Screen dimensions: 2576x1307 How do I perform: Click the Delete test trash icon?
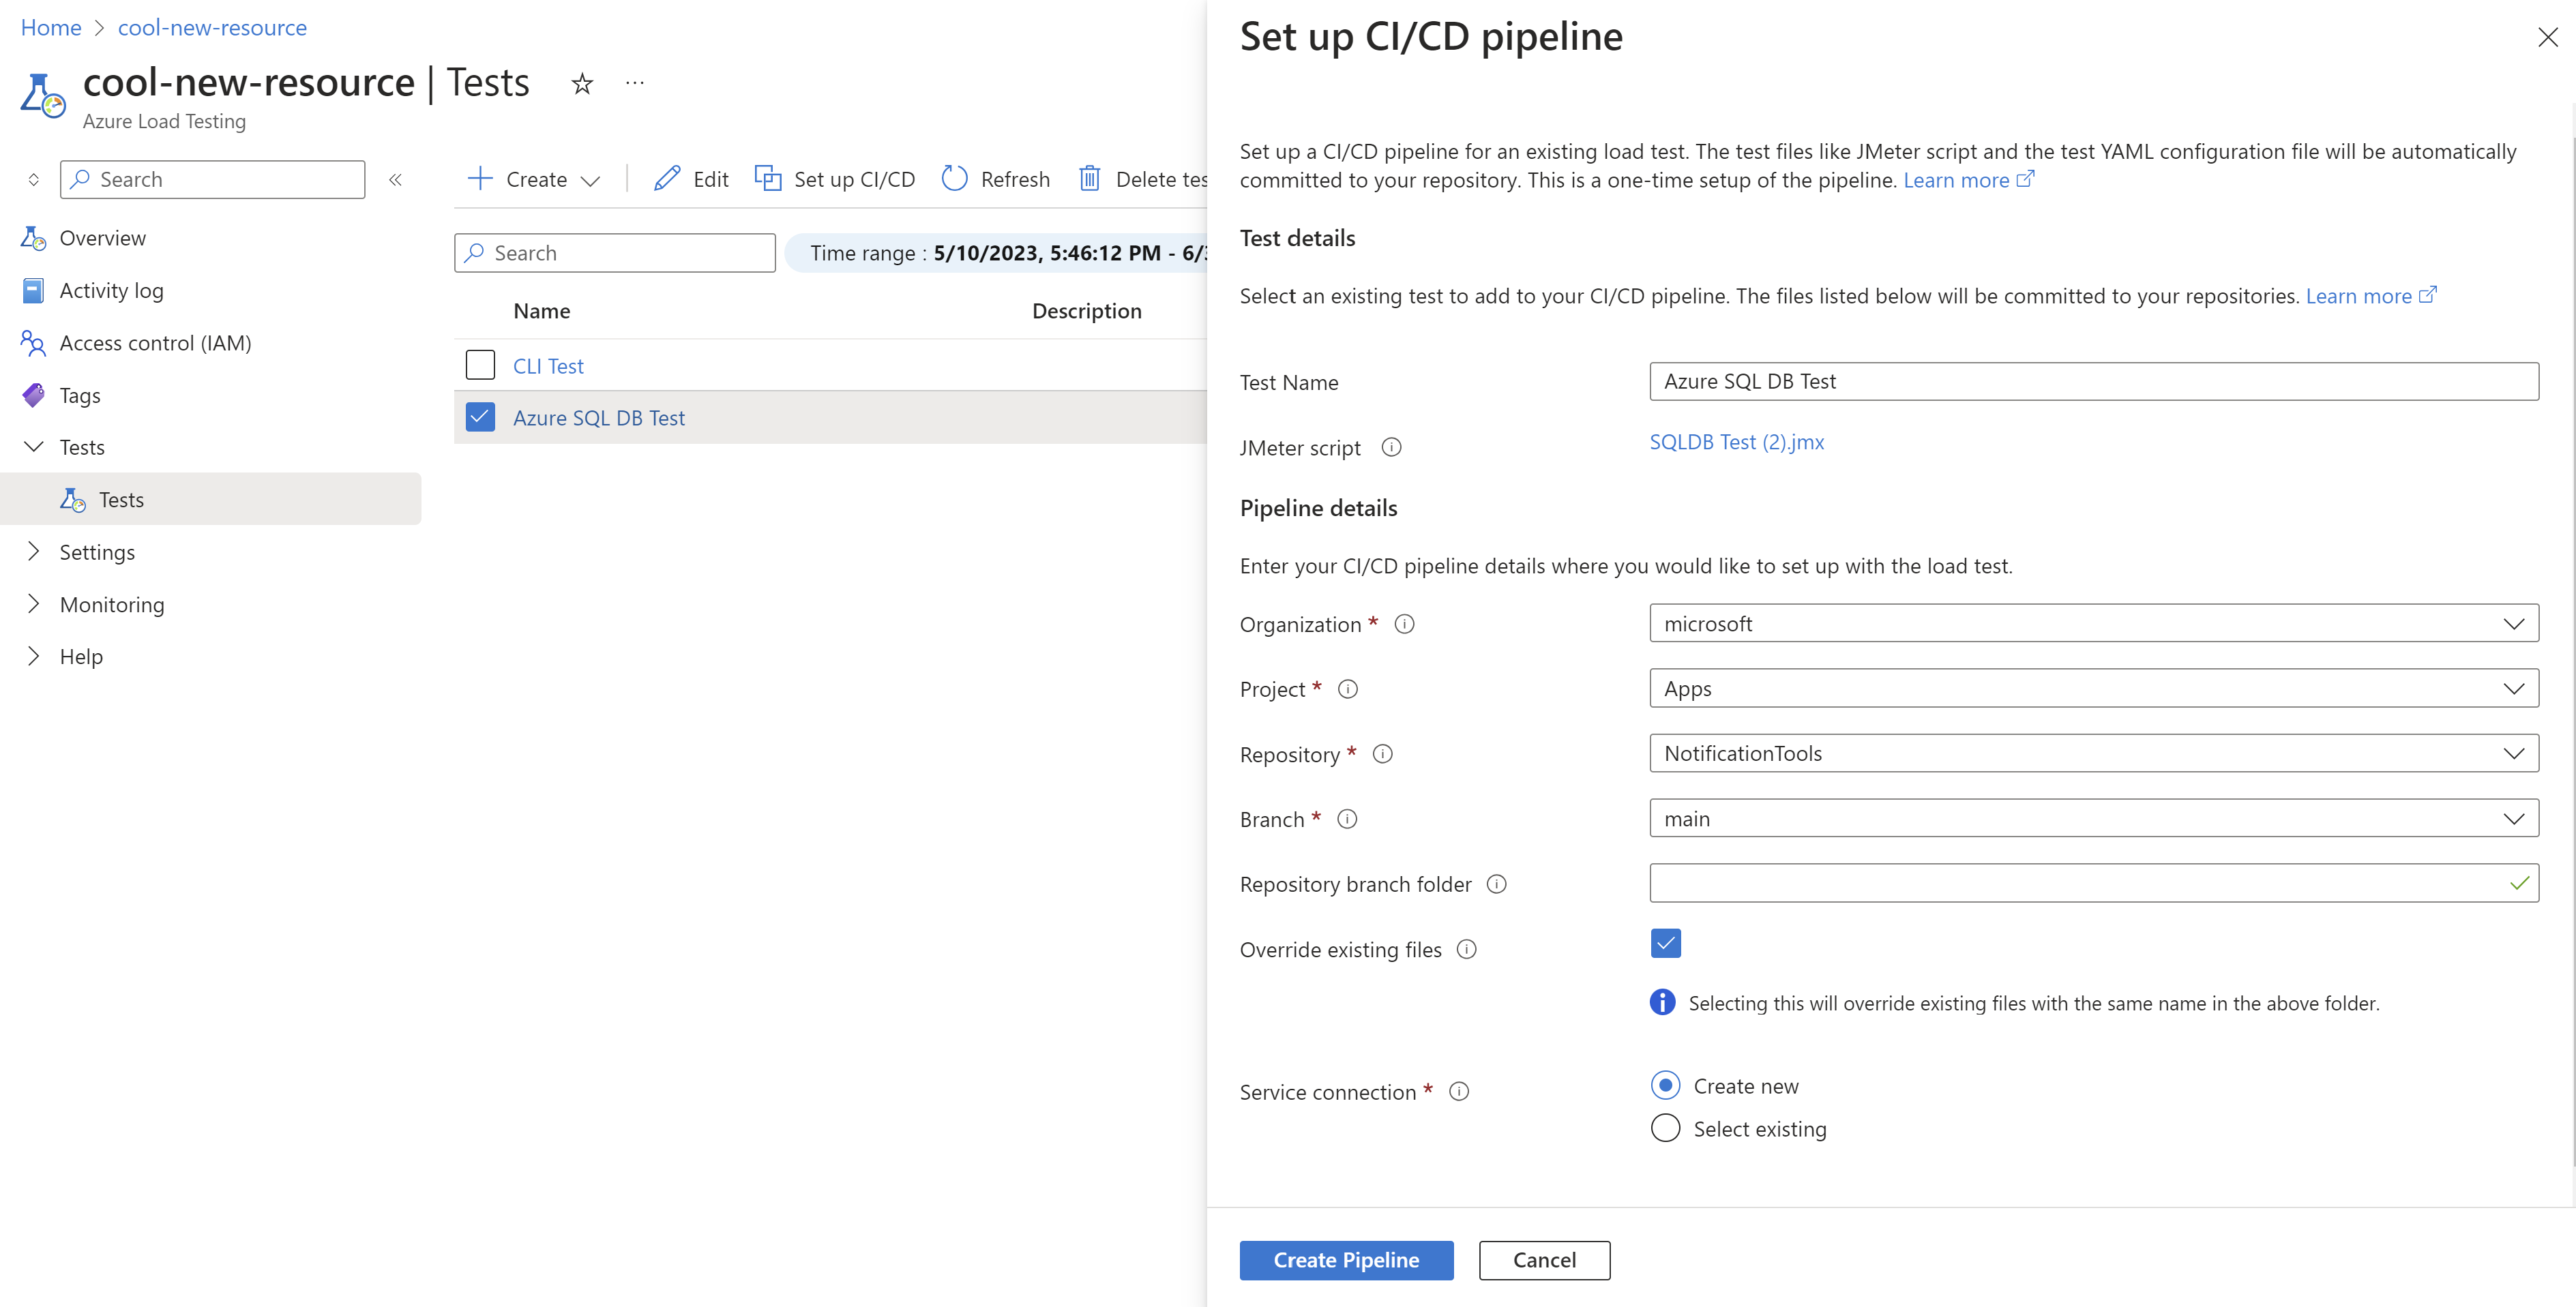(1090, 179)
